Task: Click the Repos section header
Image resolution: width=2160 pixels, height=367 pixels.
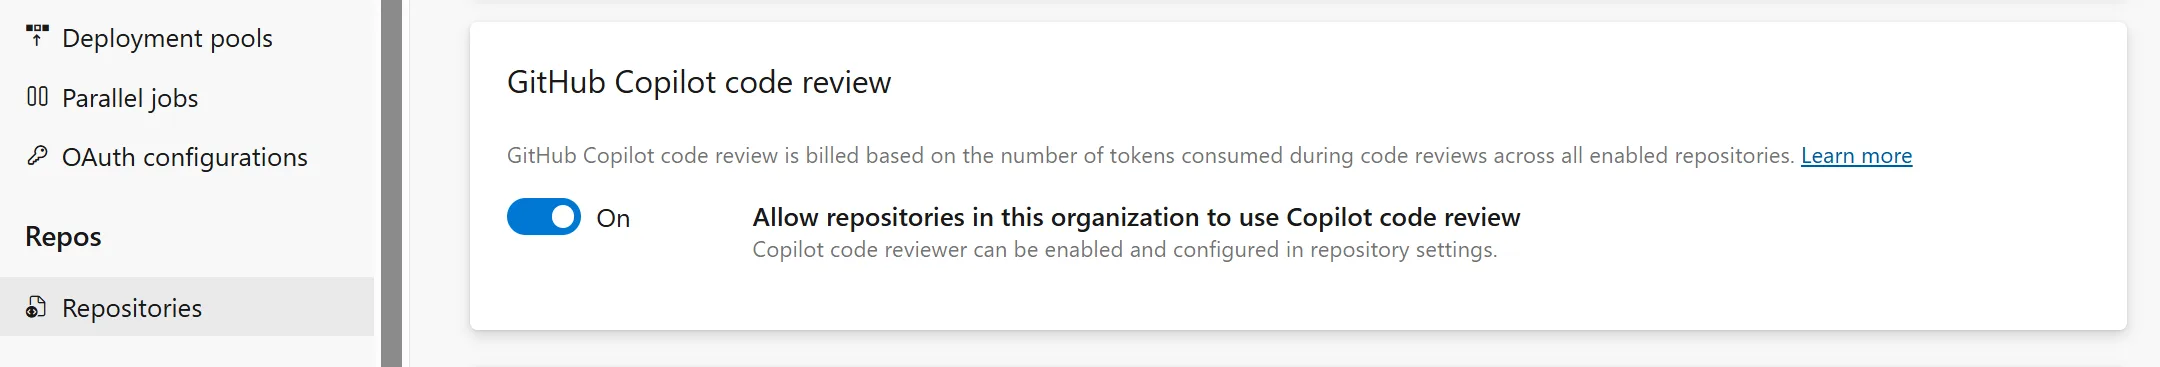Action: tap(63, 237)
